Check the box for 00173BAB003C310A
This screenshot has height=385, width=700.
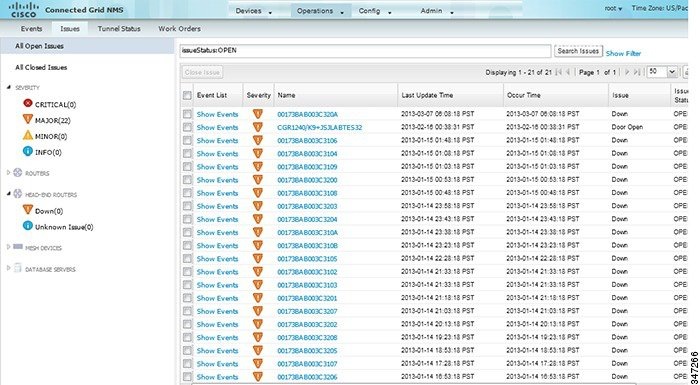(x=187, y=232)
